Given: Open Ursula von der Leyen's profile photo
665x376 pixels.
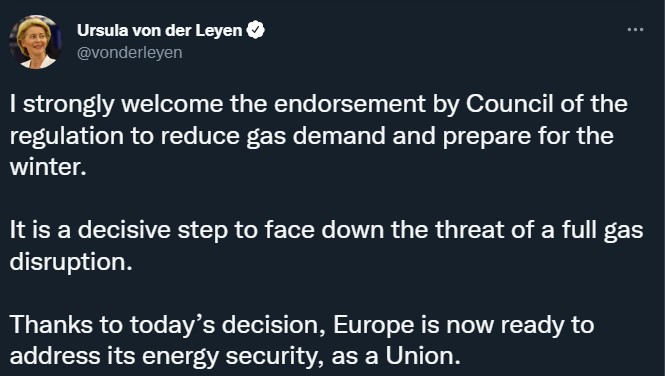Looking at the screenshot, I should [x=36, y=42].
